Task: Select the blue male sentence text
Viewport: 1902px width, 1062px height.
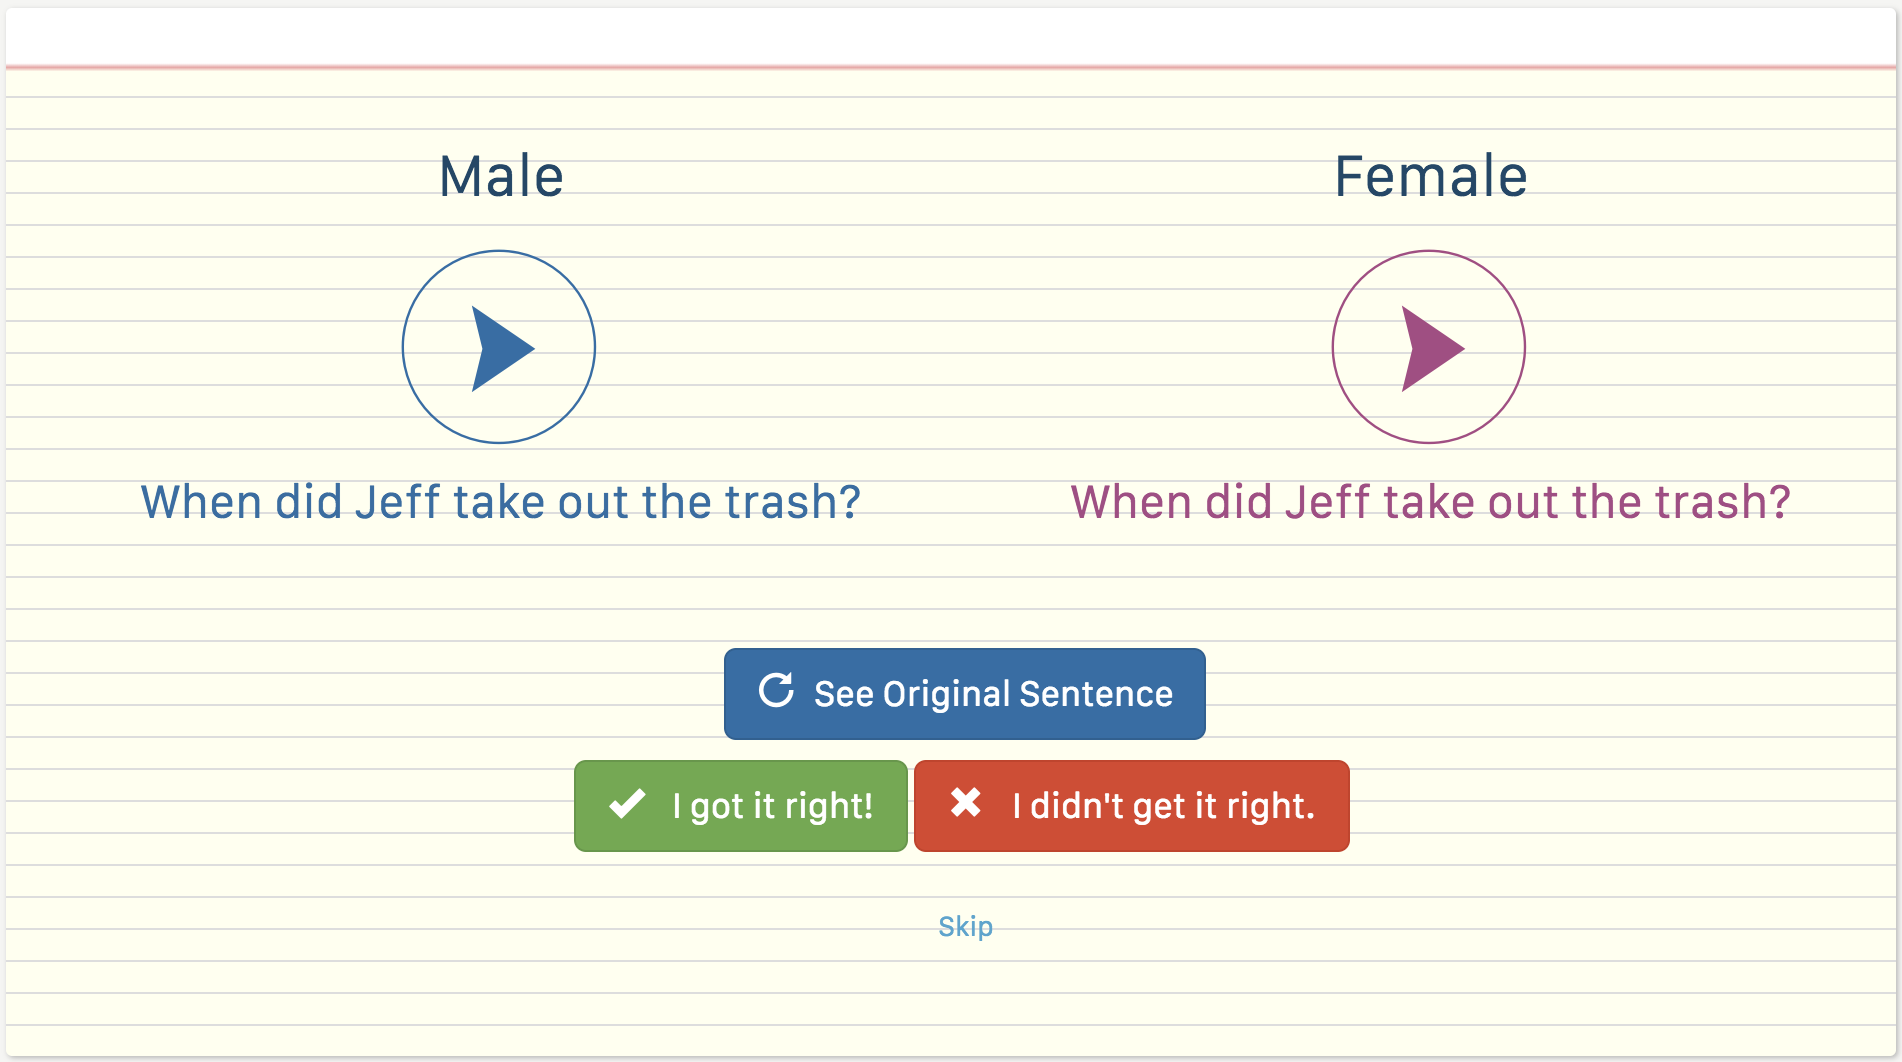Action: click(x=500, y=502)
